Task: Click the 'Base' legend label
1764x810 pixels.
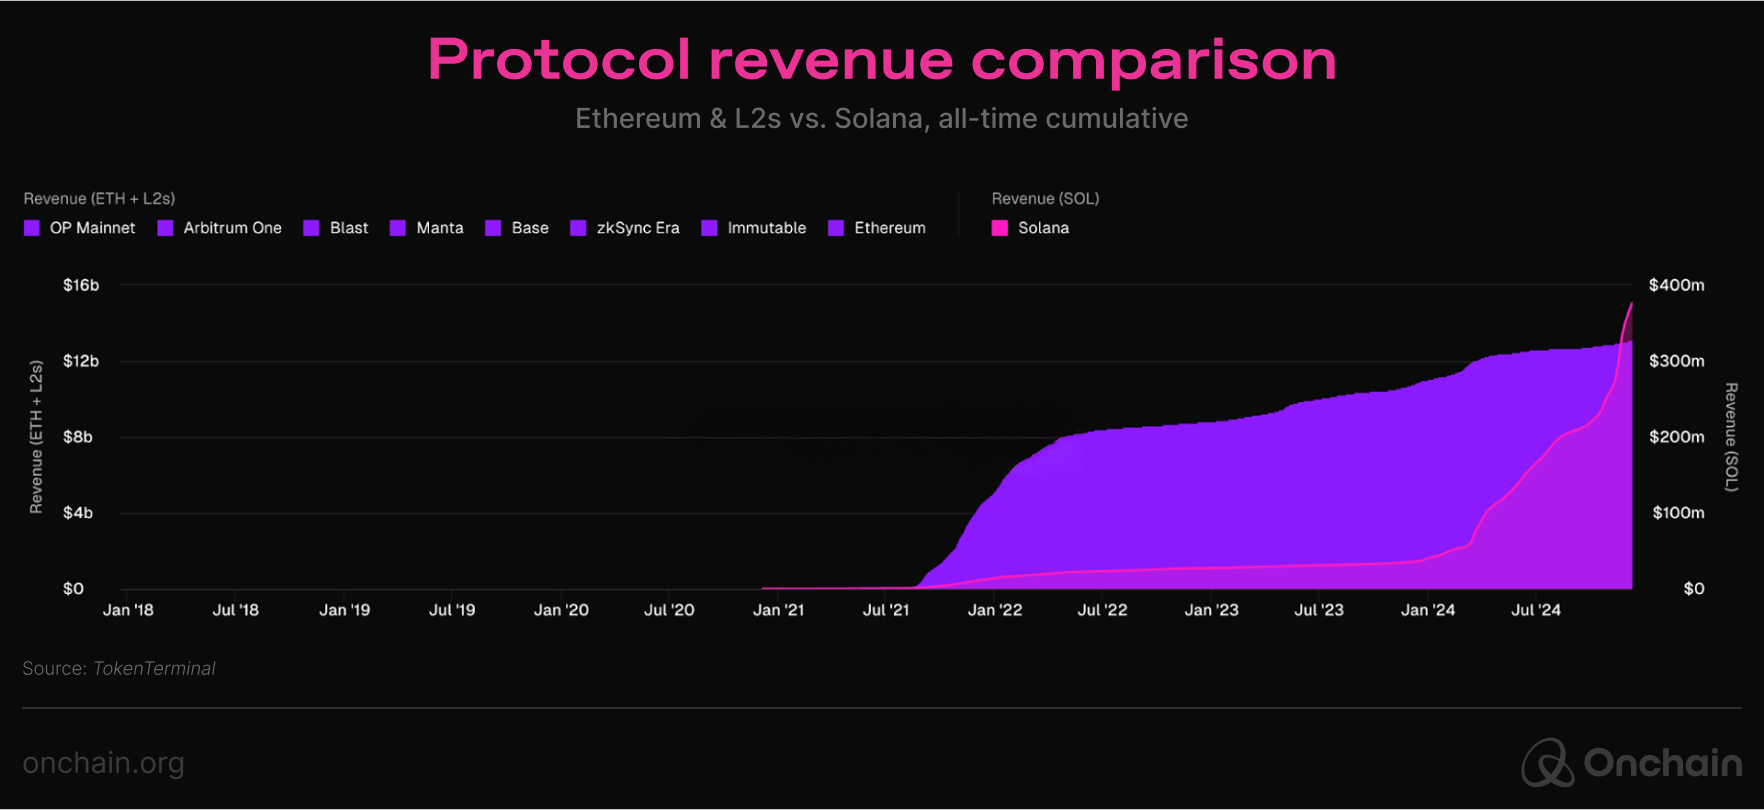Action: [530, 228]
